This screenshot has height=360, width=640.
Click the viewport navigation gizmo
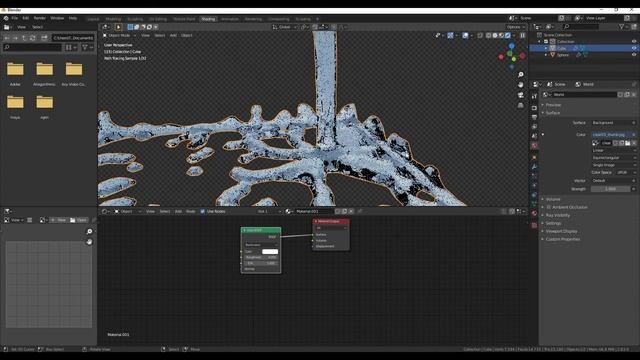click(512, 56)
